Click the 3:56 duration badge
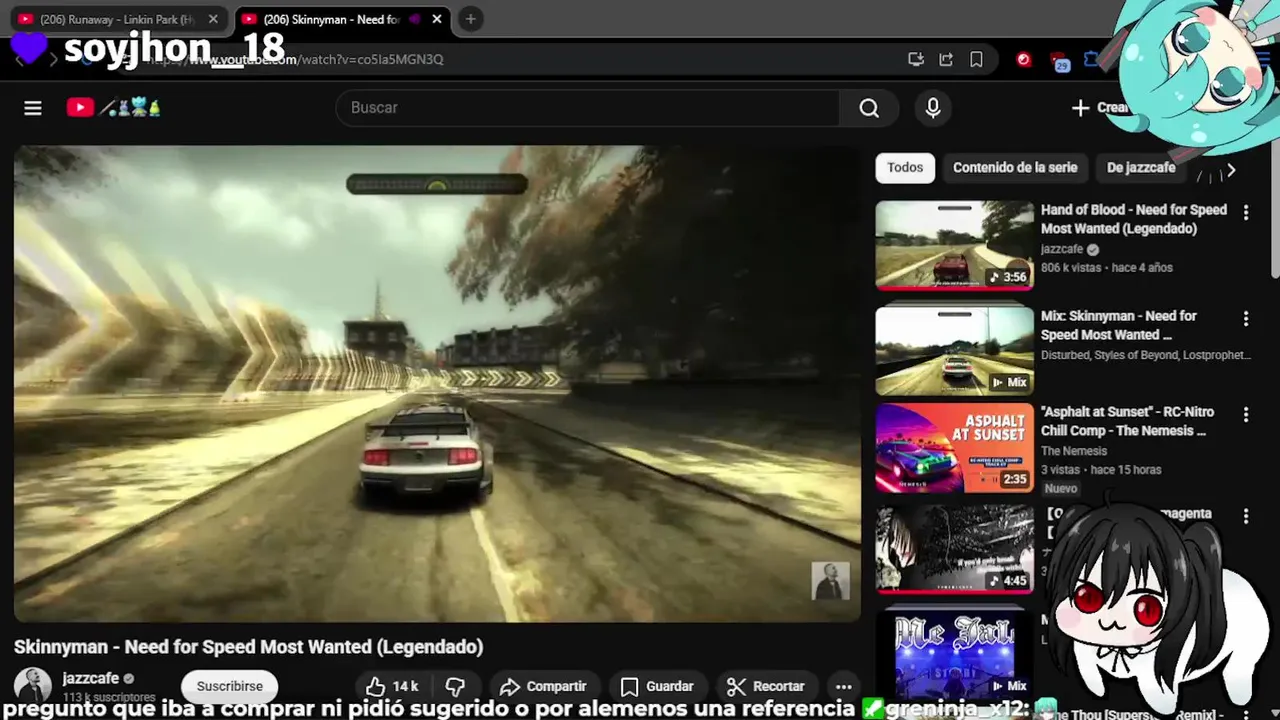This screenshot has height=720, width=1280. pyautogui.click(x=1009, y=277)
